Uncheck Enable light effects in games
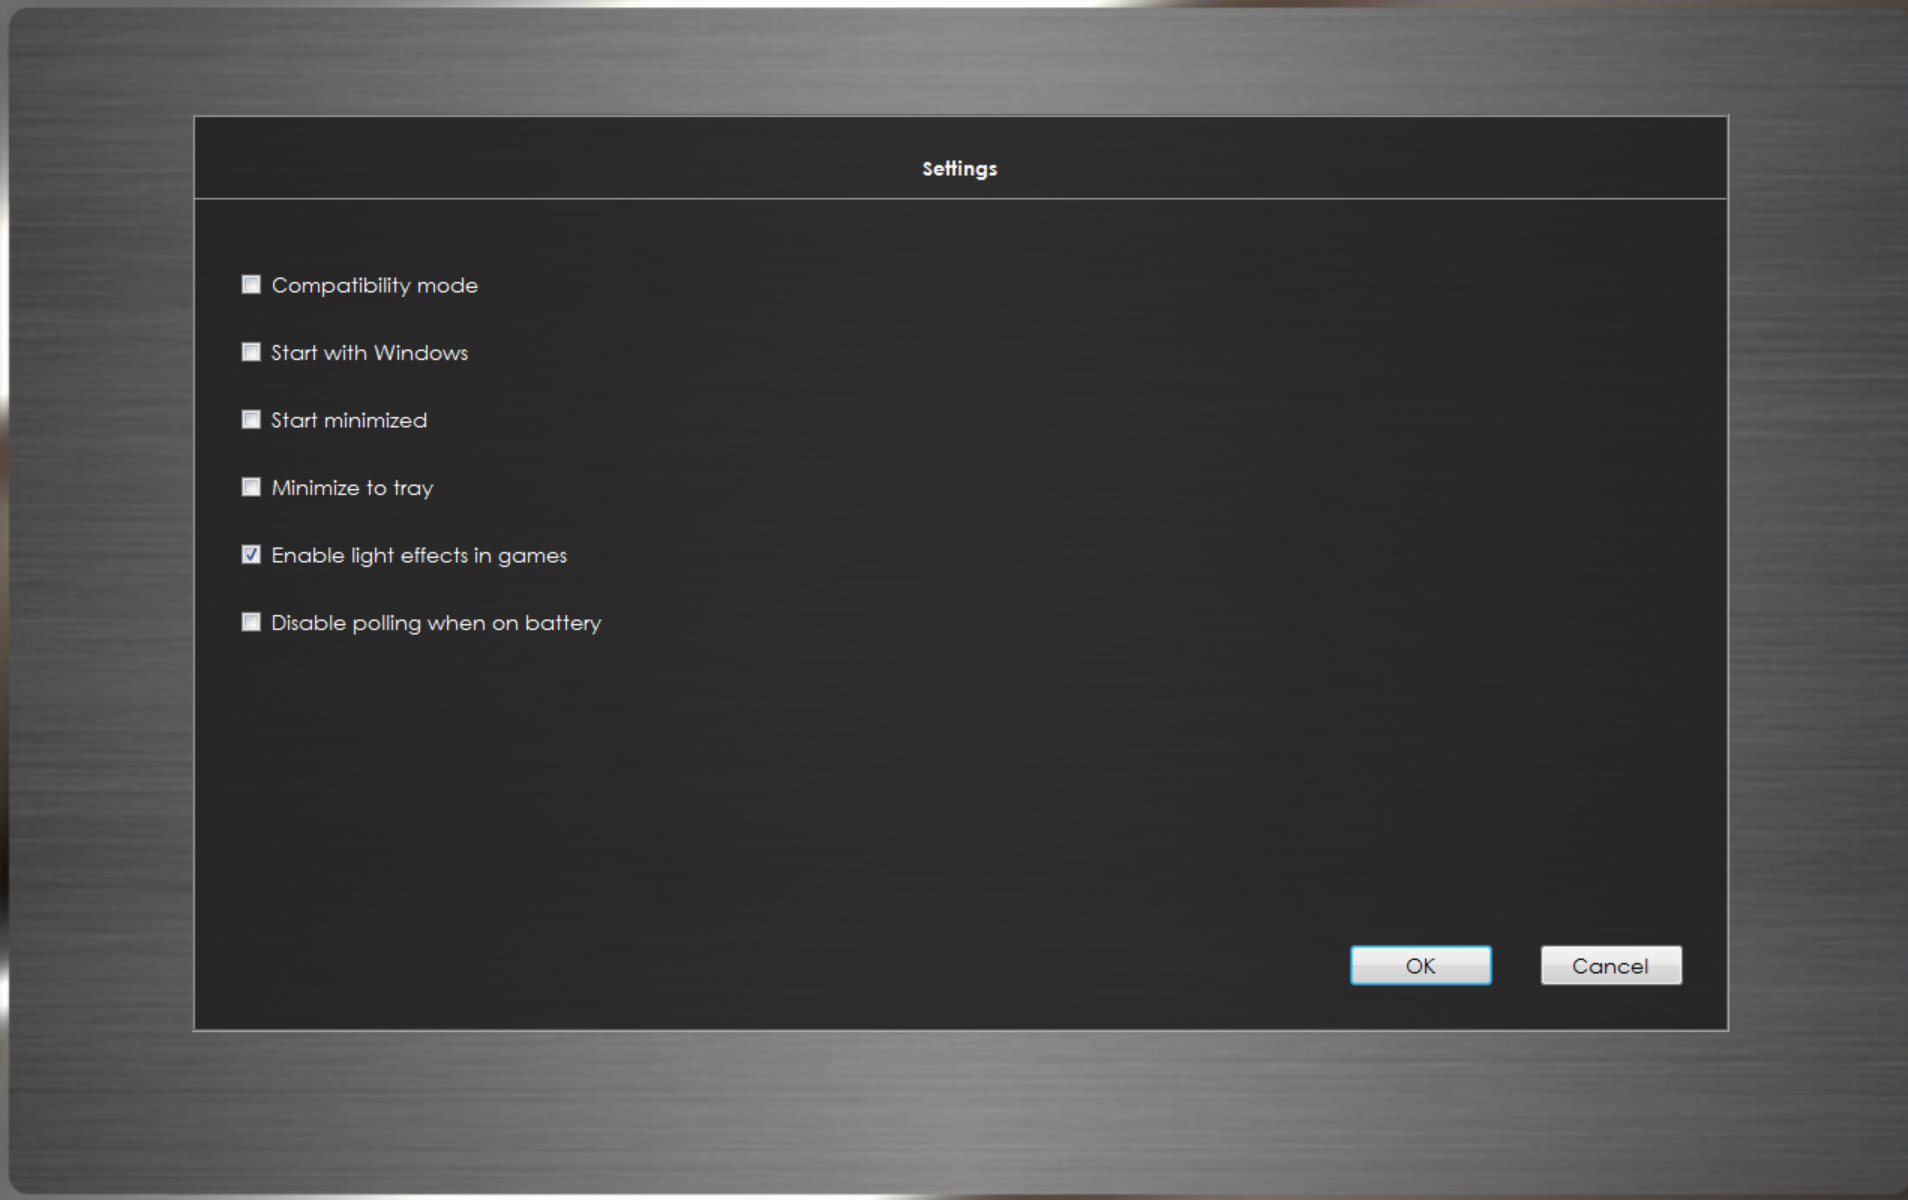Viewport: 1908px width, 1200px height. pyautogui.click(x=251, y=555)
